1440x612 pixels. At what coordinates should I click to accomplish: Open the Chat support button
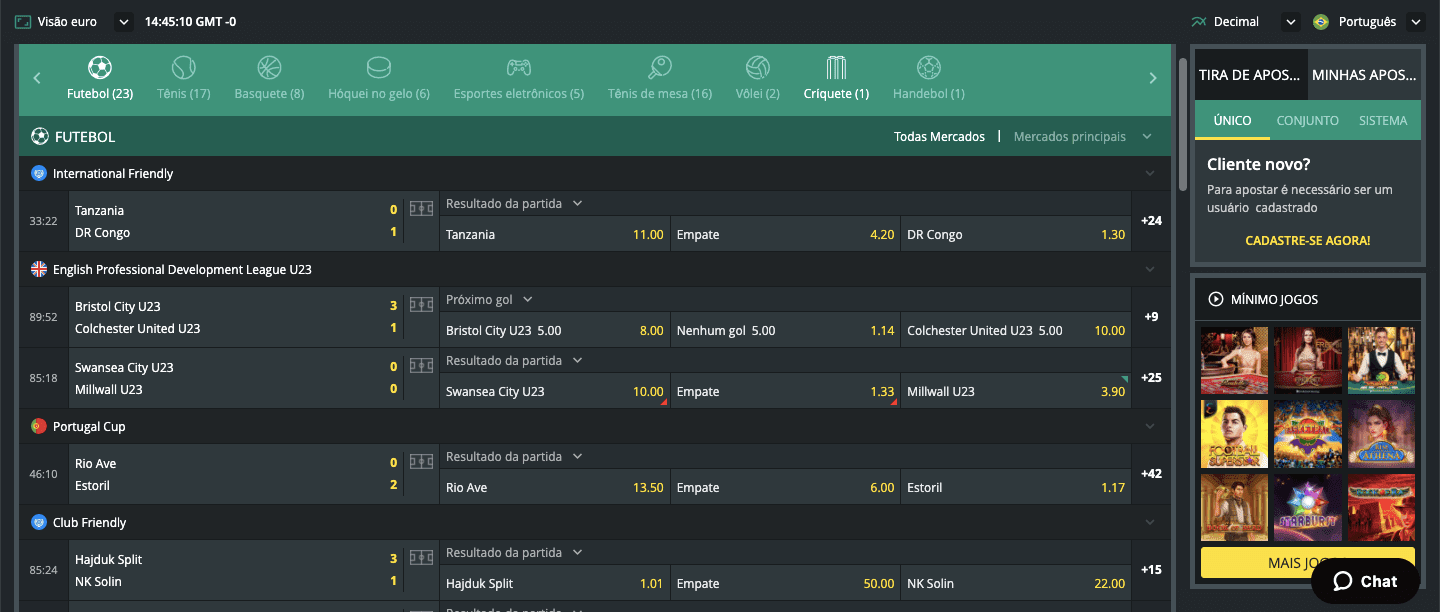coord(1365,581)
